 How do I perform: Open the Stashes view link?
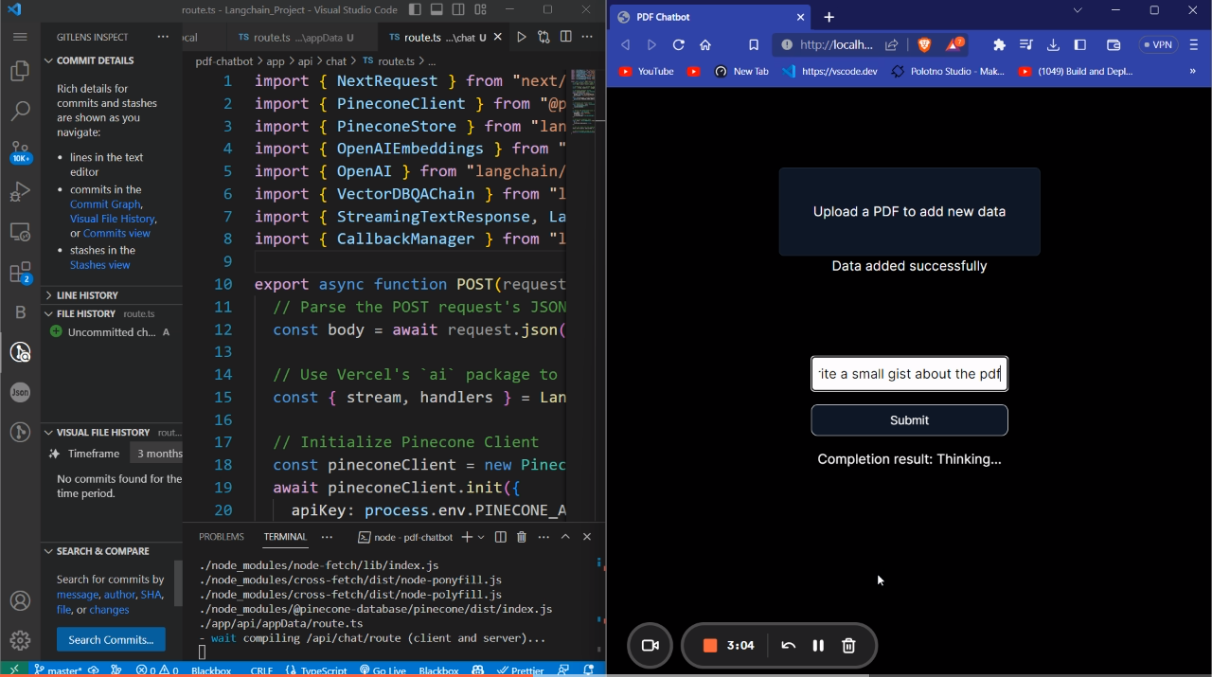point(100,265)
